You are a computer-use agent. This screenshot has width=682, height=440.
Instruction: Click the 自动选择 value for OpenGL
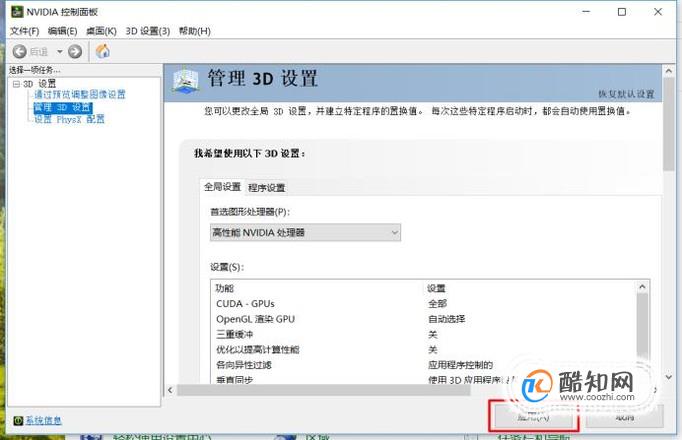tap(447, 319)
